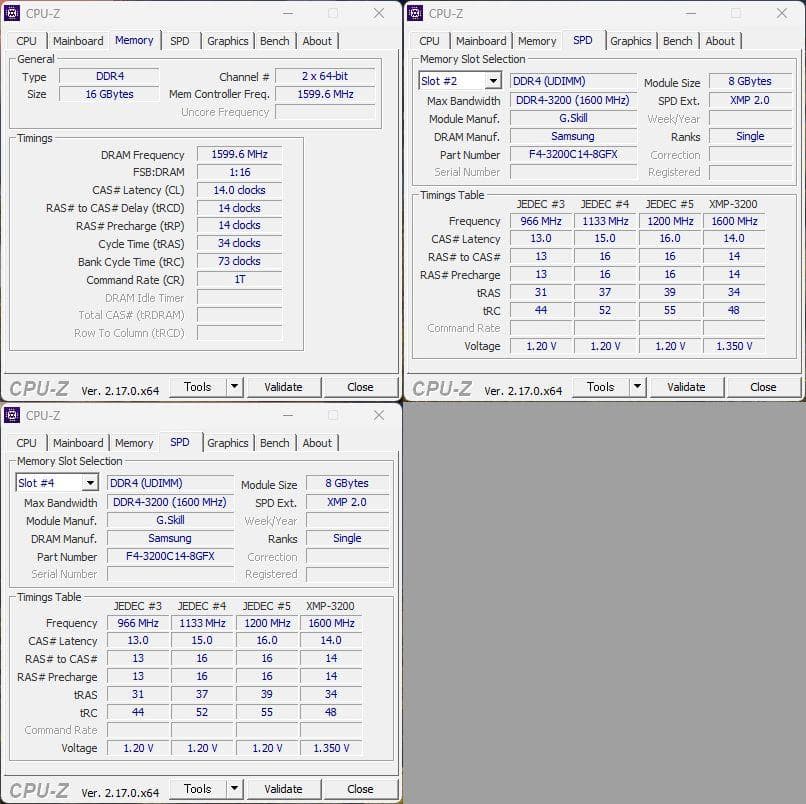Expand the Tools dropdown arrow in the Memory window
Viewport: 806px width, 804px height.
[x=234, y=387]
